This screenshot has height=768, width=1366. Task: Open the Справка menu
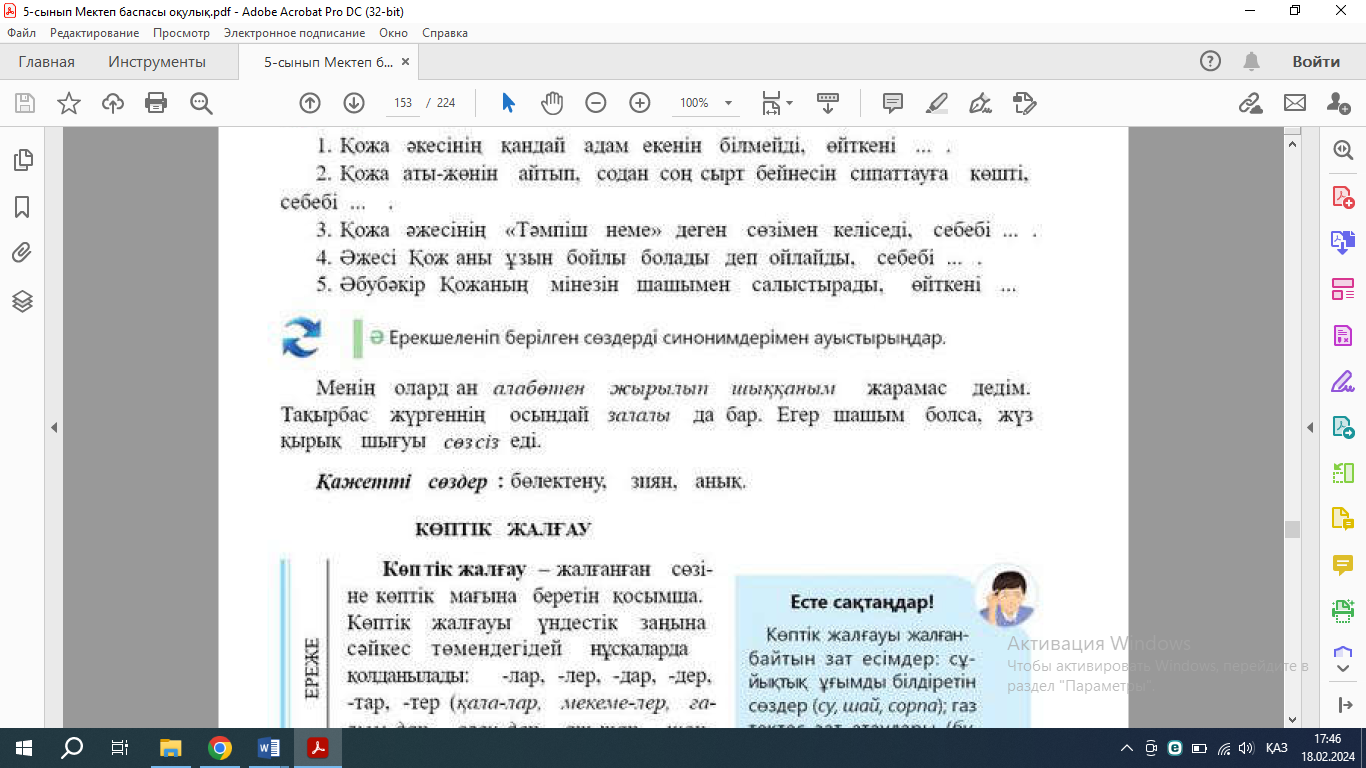coord(445,33)
